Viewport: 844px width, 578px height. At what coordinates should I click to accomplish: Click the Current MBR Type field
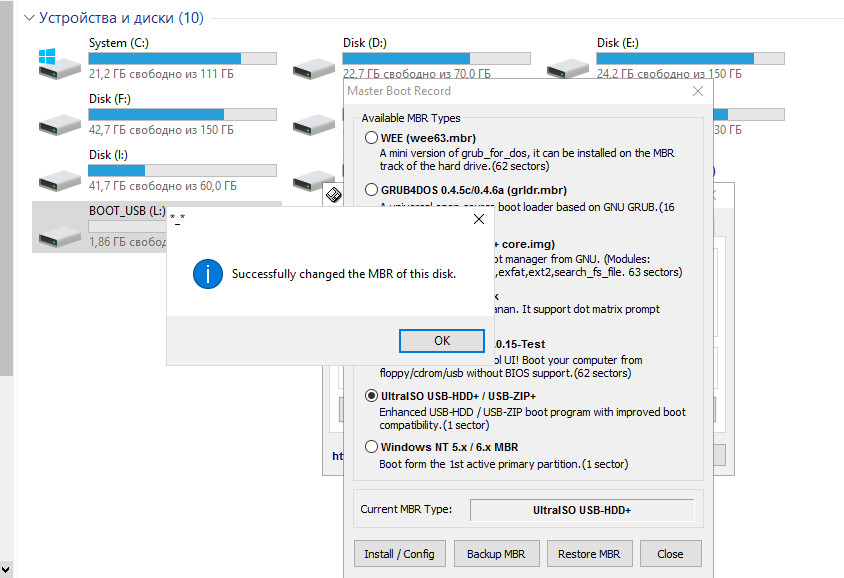(581, 510)
